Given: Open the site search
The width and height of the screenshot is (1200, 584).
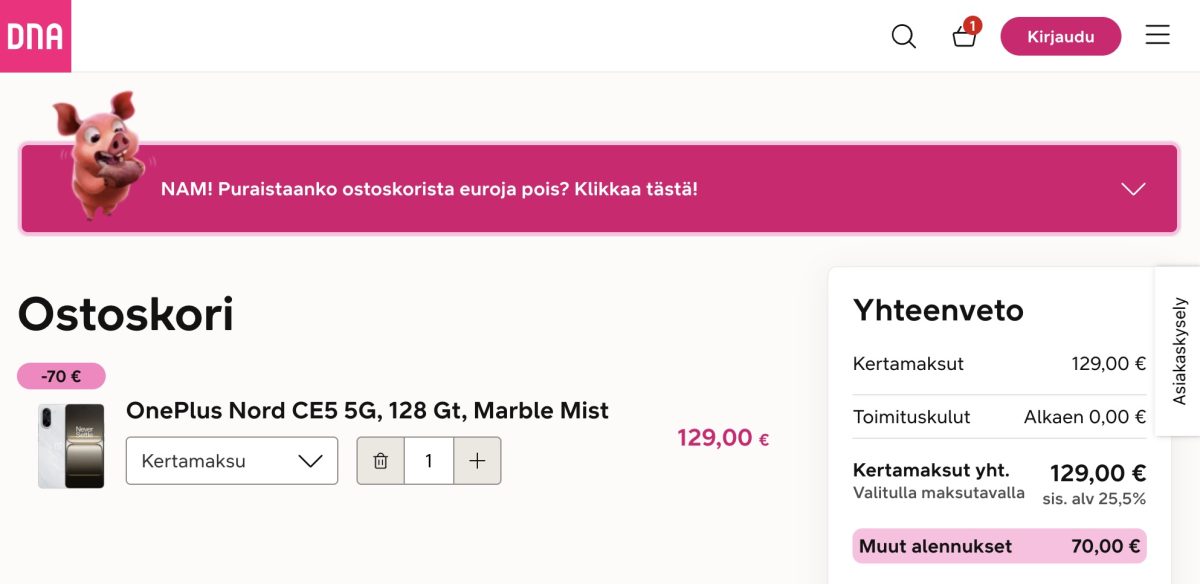Looking at the screenshot, I should 903,35.
